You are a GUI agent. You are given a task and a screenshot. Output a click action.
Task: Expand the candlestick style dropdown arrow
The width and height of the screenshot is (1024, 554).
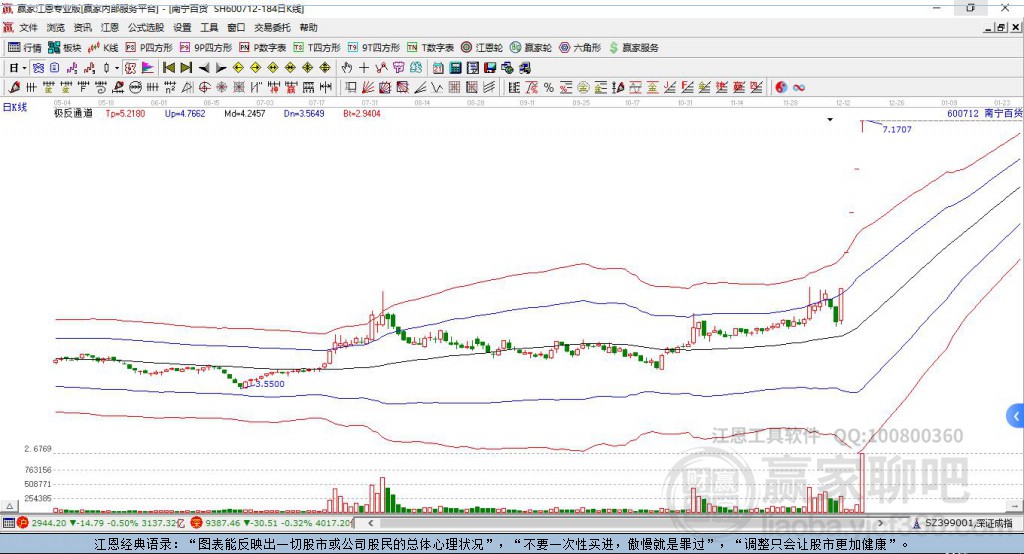click(117, 68)
